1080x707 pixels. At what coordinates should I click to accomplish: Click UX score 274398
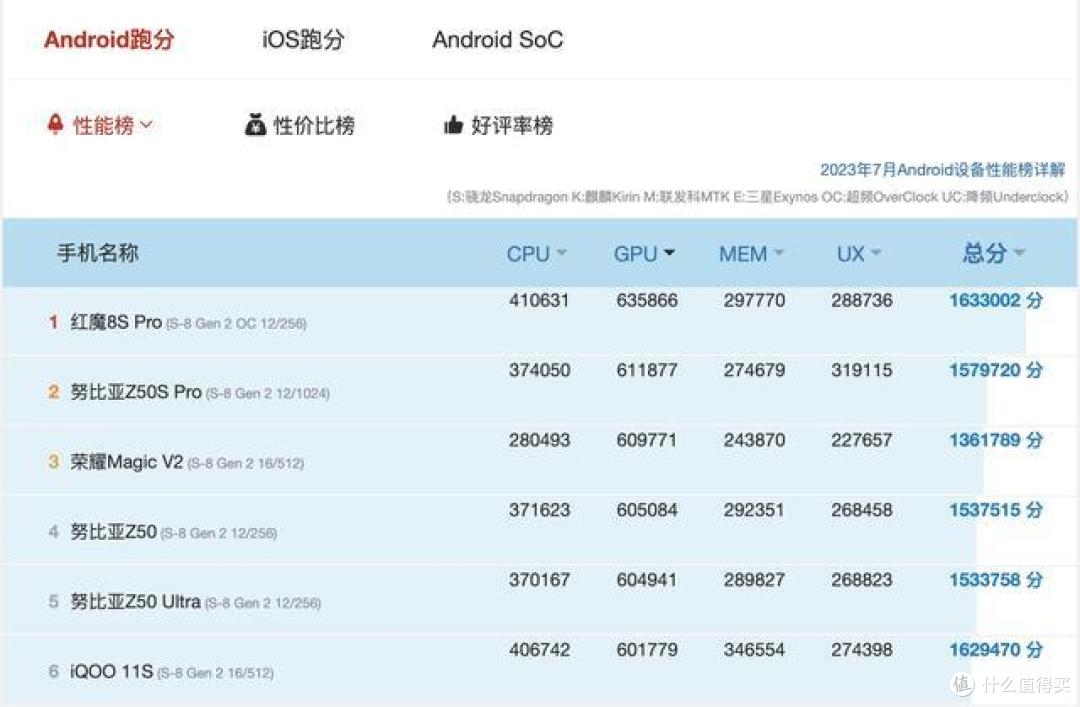pyautogui.click(x=862, y=650)
